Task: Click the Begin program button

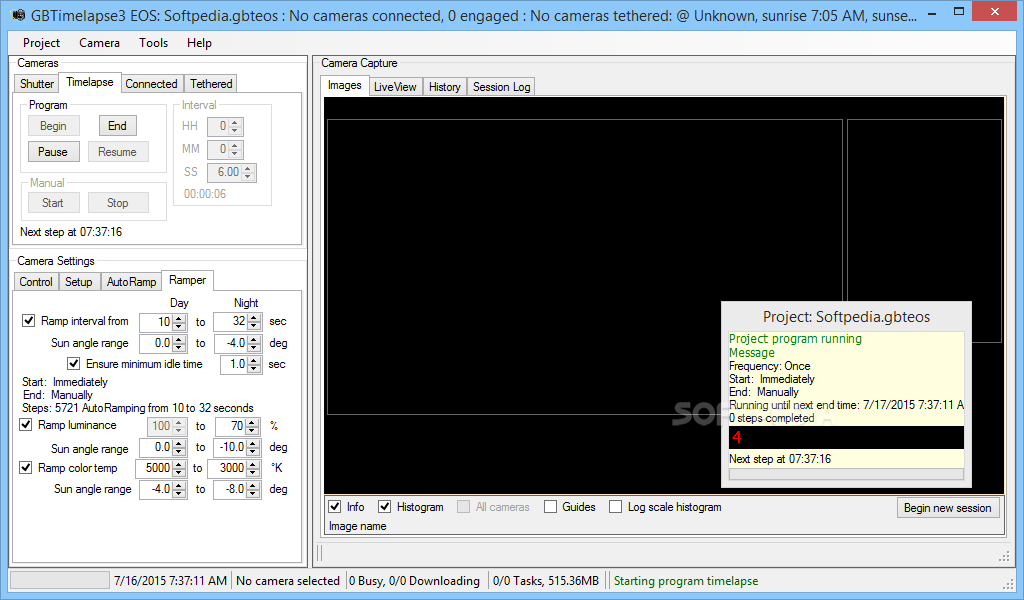Action: point(54,126)
